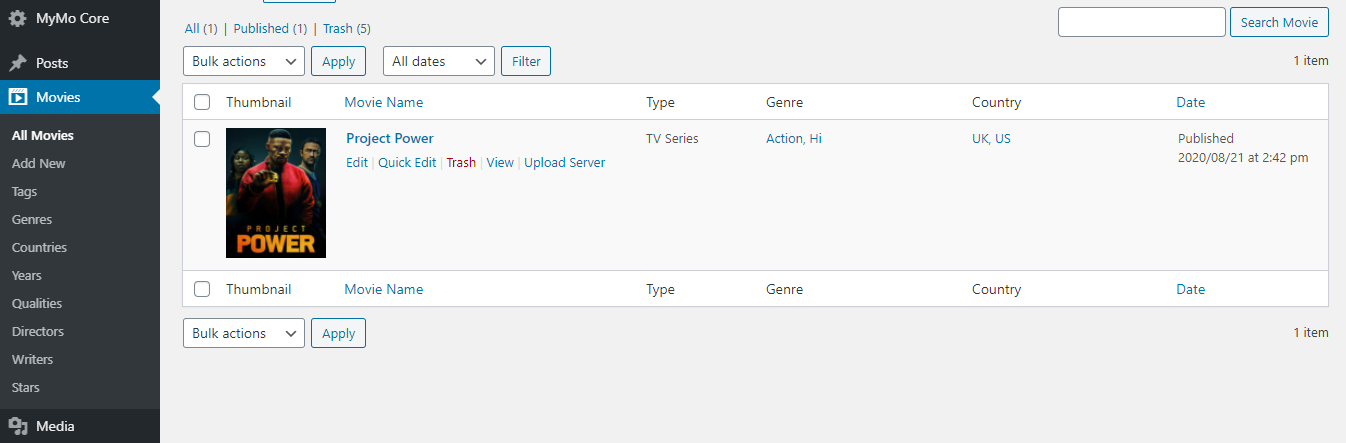Open the bottom Bulk actions dropdown
The width and height of the screenshot is (1346, 443).
pos(244,333)
